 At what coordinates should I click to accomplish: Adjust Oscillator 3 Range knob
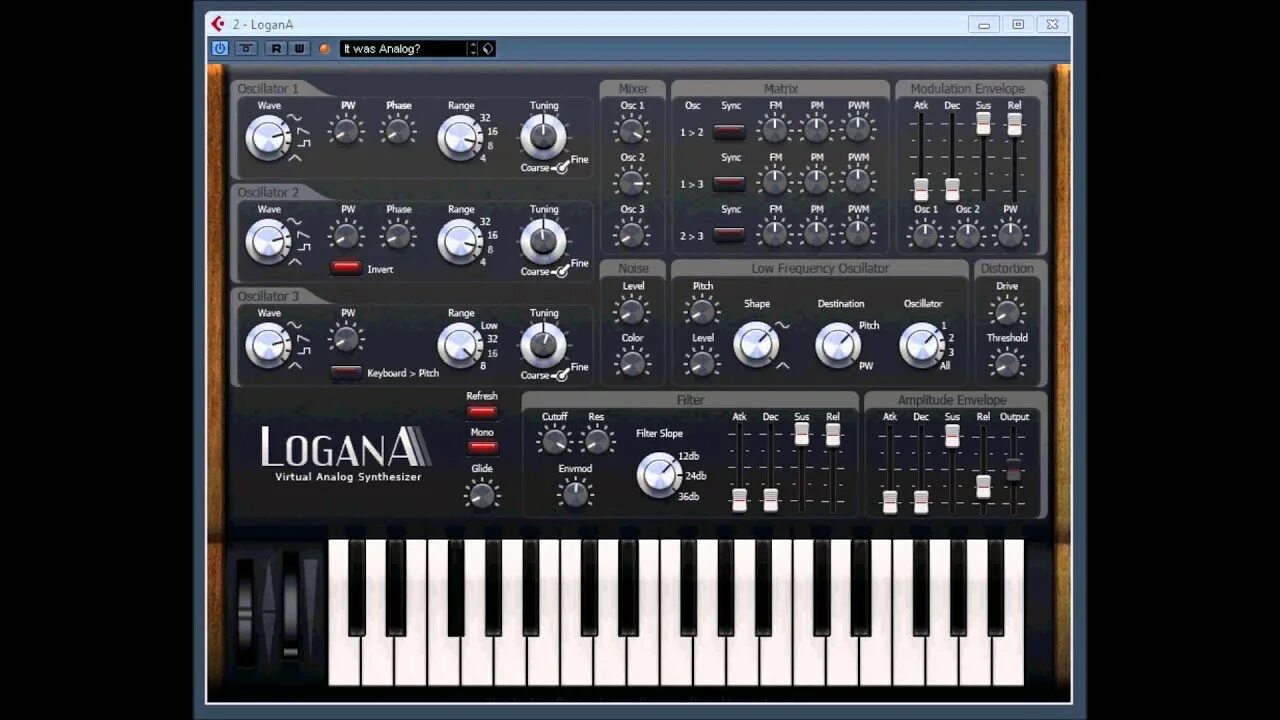pyautogui.click(x=460, y=345)
